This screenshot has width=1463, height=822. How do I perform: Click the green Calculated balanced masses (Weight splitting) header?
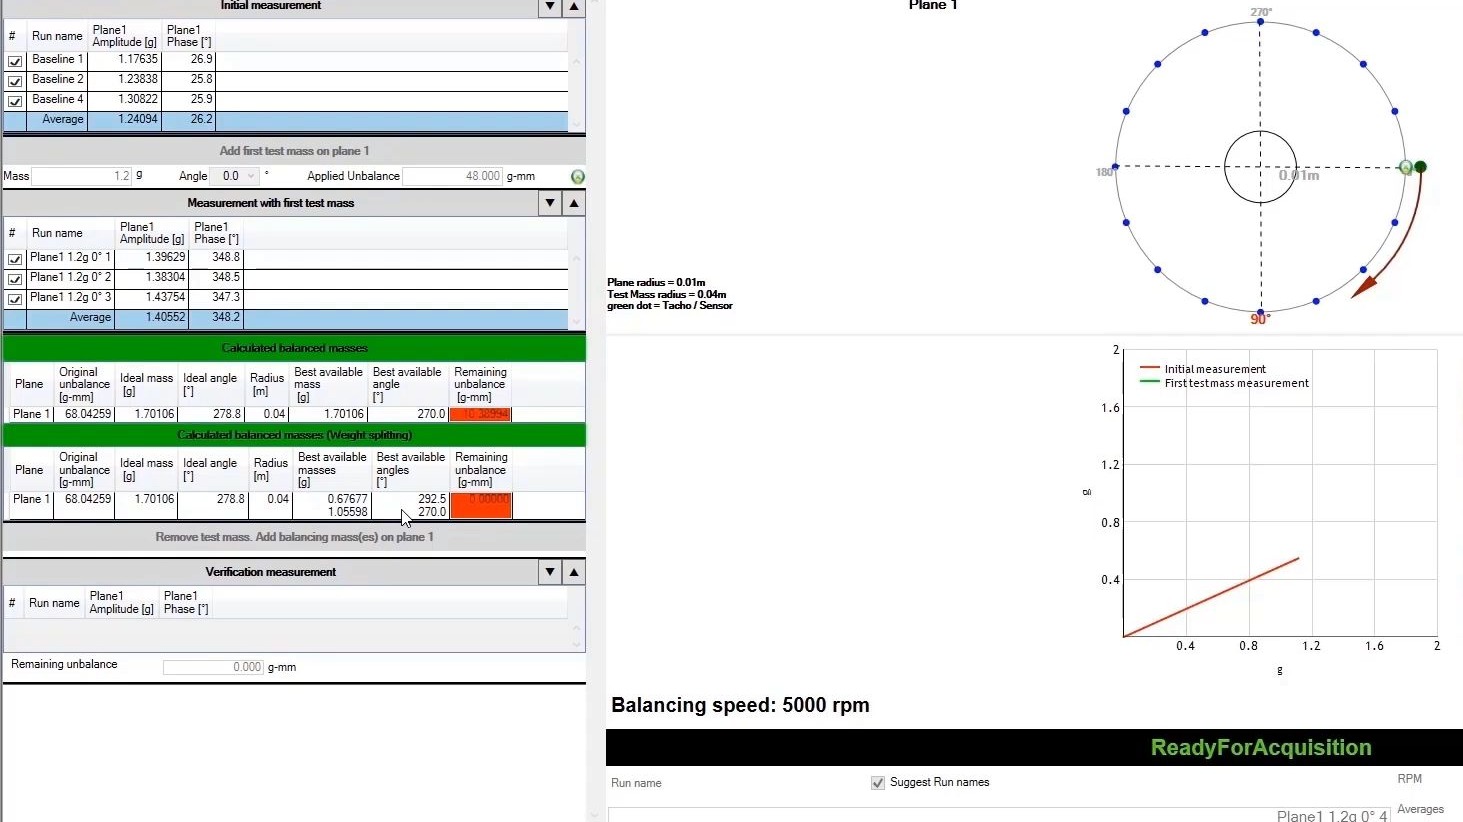(x=294, y=435)
